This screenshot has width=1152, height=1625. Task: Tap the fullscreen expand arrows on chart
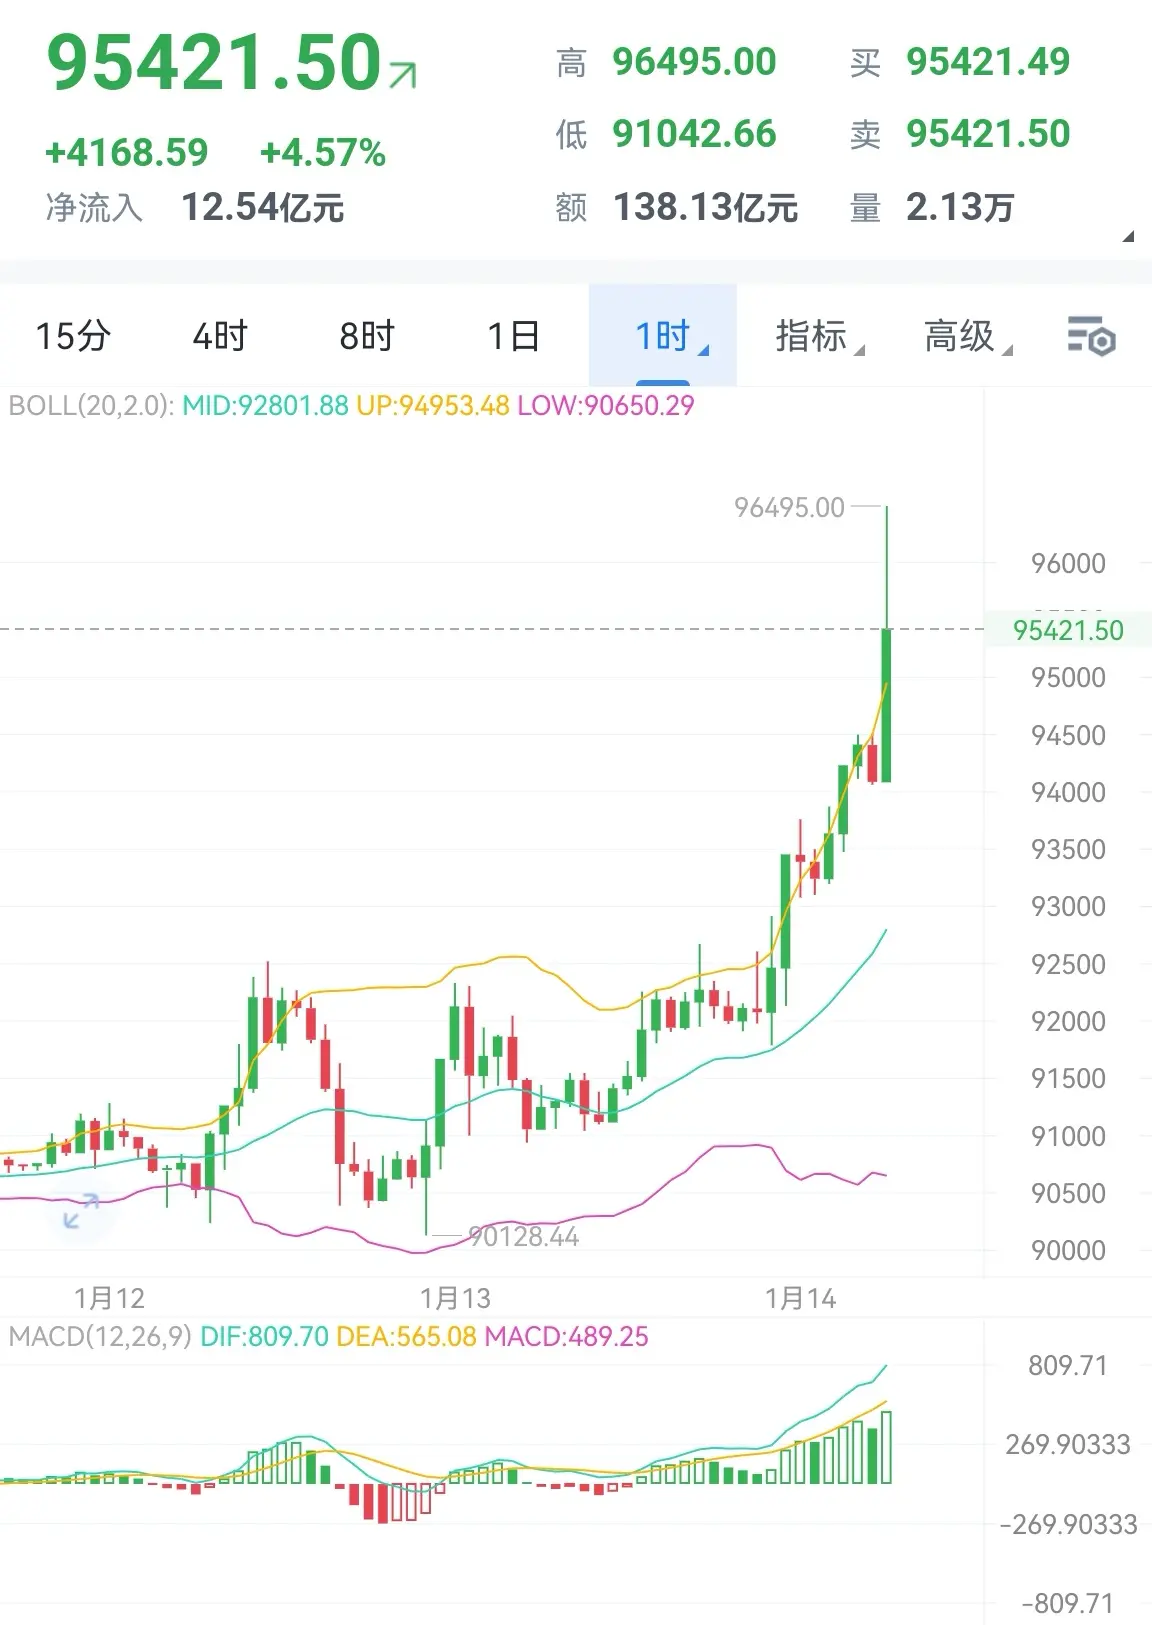click(81, 1210)
